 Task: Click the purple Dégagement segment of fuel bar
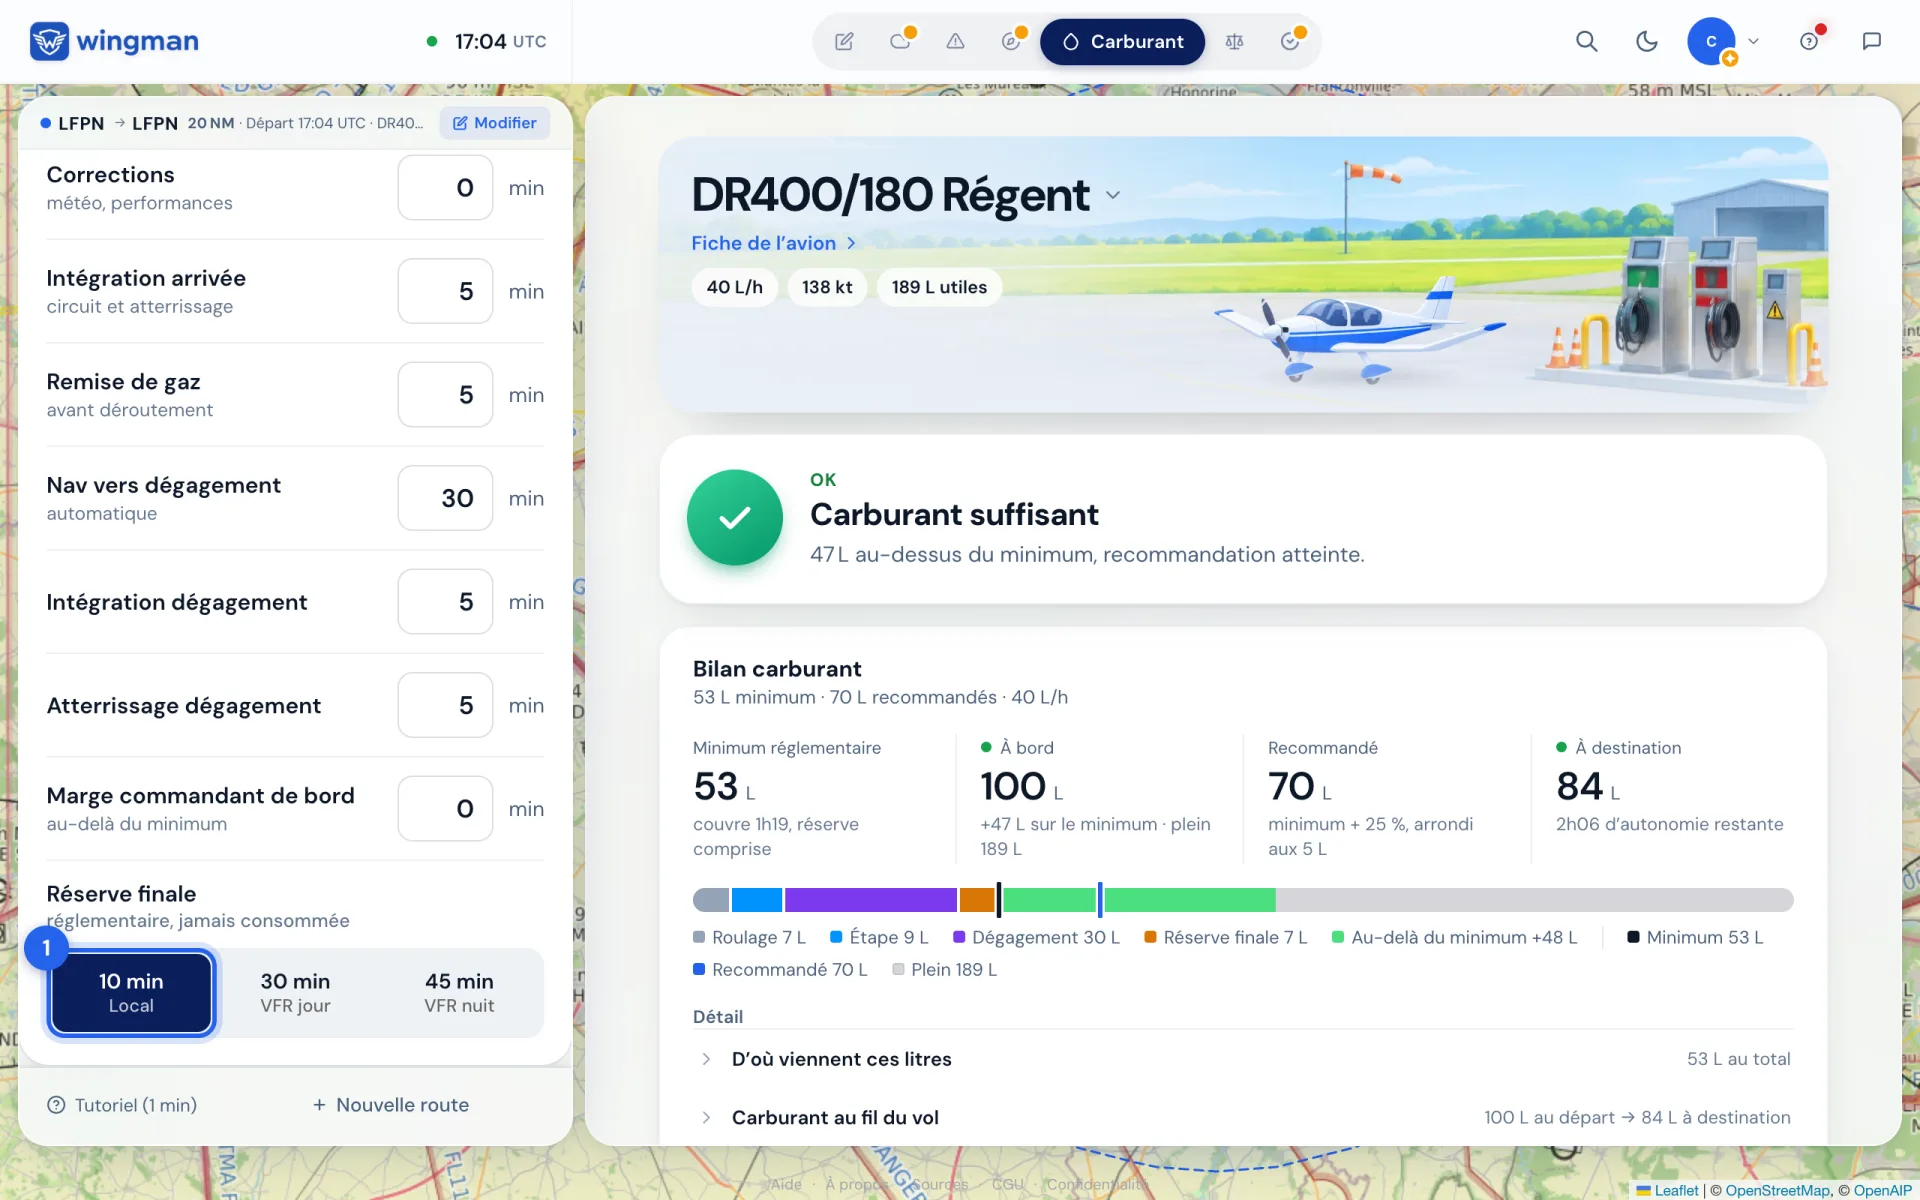point(870,900)
